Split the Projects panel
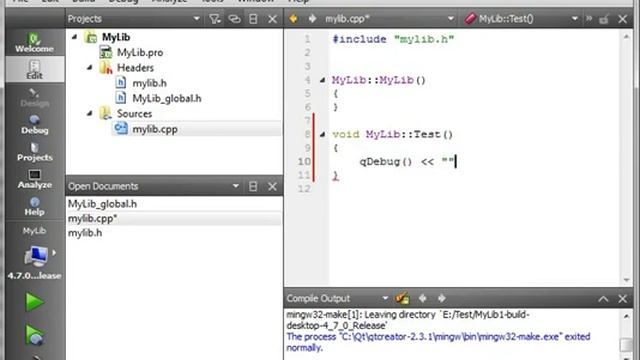The height and width of the screenshot is (360, 640). click(253, 19)
